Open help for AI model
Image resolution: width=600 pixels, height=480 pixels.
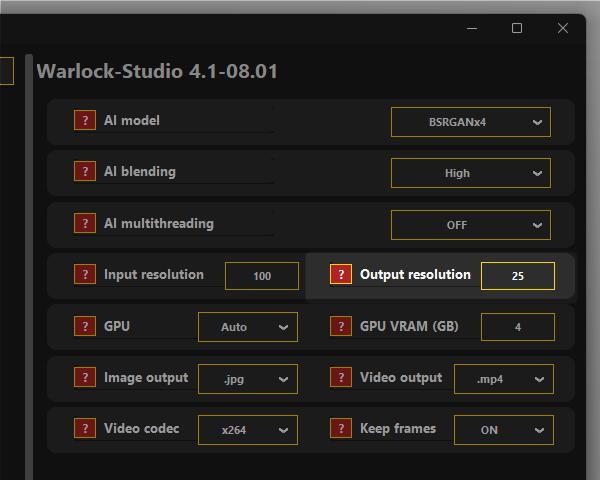click(85, 120)
